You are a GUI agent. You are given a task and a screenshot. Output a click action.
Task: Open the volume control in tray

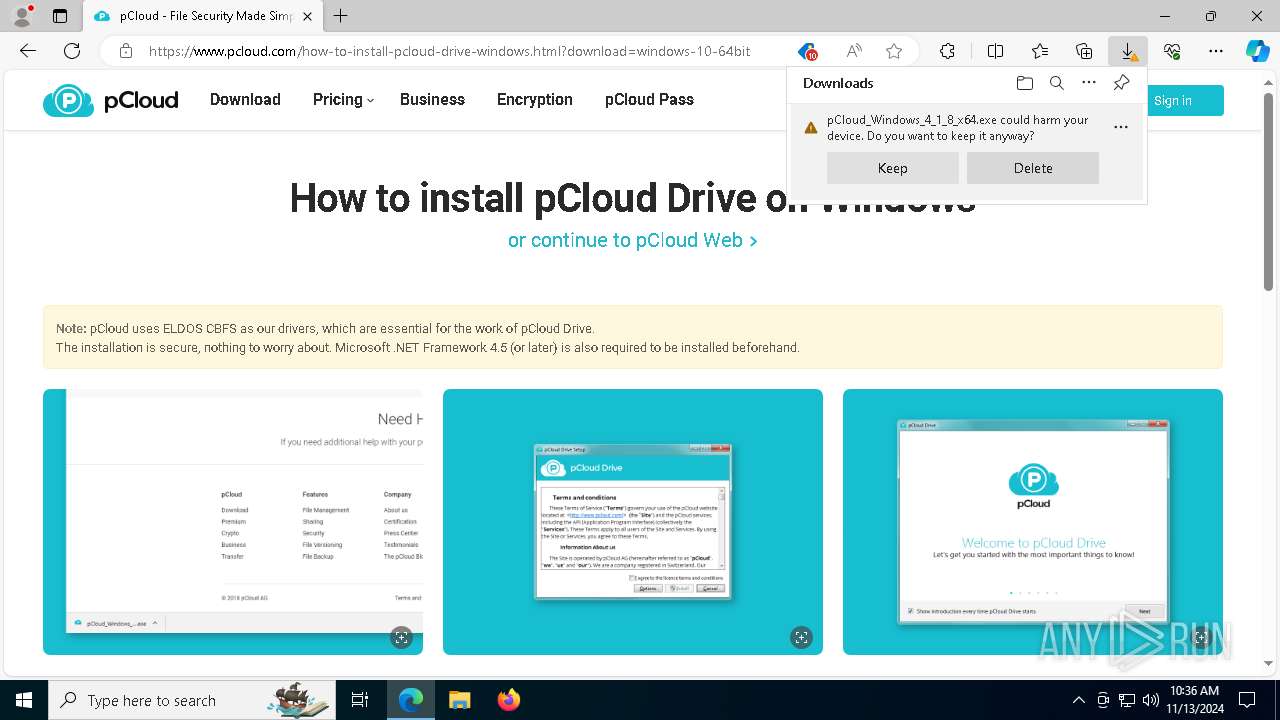1150,700
